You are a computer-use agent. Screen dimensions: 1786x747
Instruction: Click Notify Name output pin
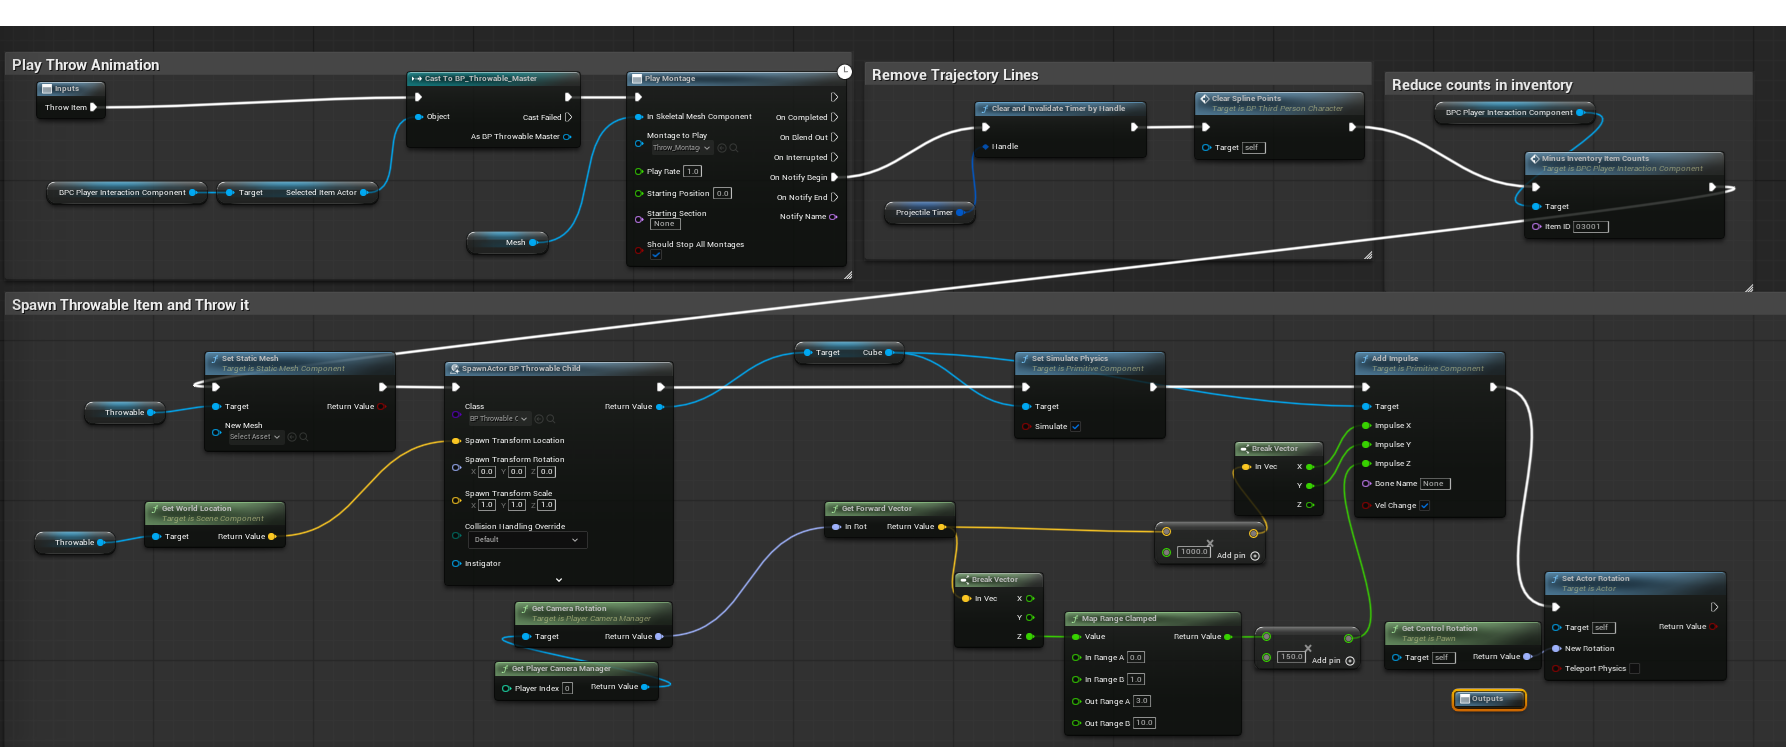click(833, 217)
